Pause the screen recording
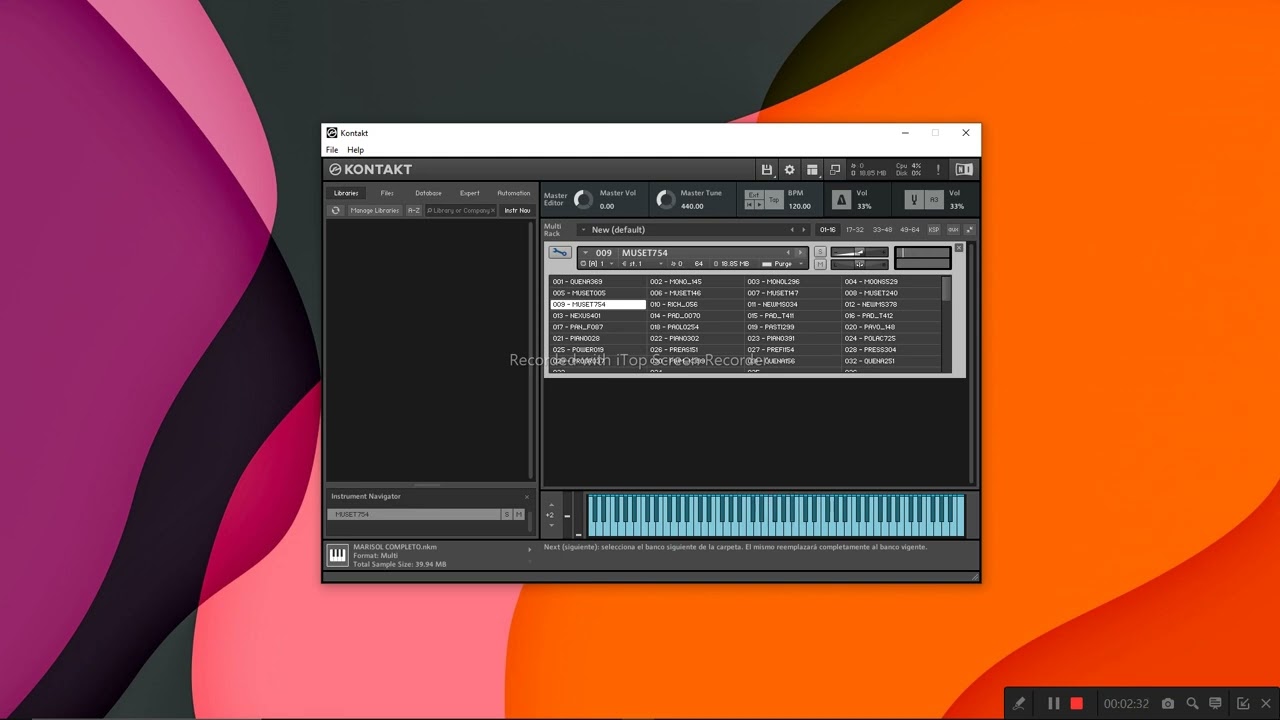 pyautogui.click(x=1053, y=704)
